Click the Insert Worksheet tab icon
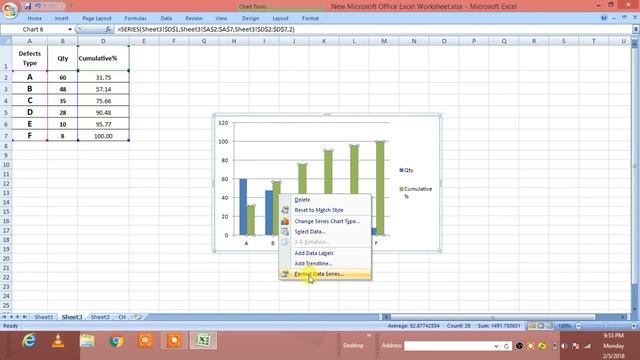This screenshot has height=360, width=640. pyautogui.click(x=138, y=317)
